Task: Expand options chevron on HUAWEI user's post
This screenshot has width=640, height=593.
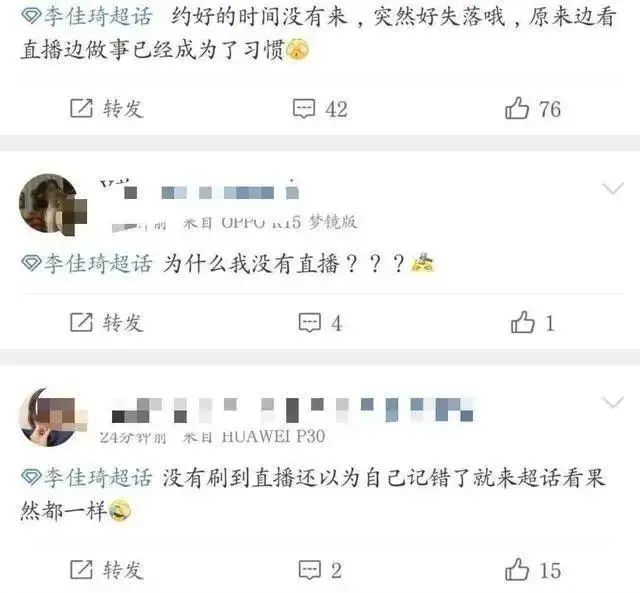Action: 613,402
